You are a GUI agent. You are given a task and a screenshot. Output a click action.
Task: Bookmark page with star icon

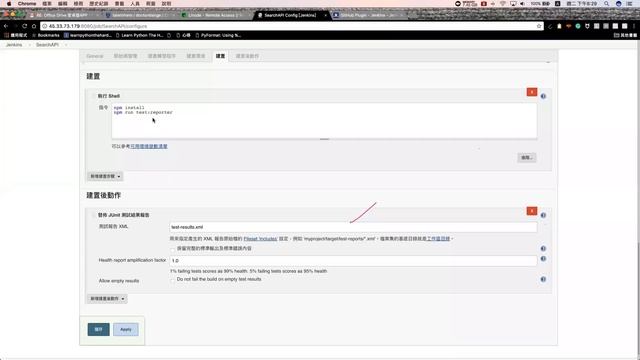coord(539,26)
